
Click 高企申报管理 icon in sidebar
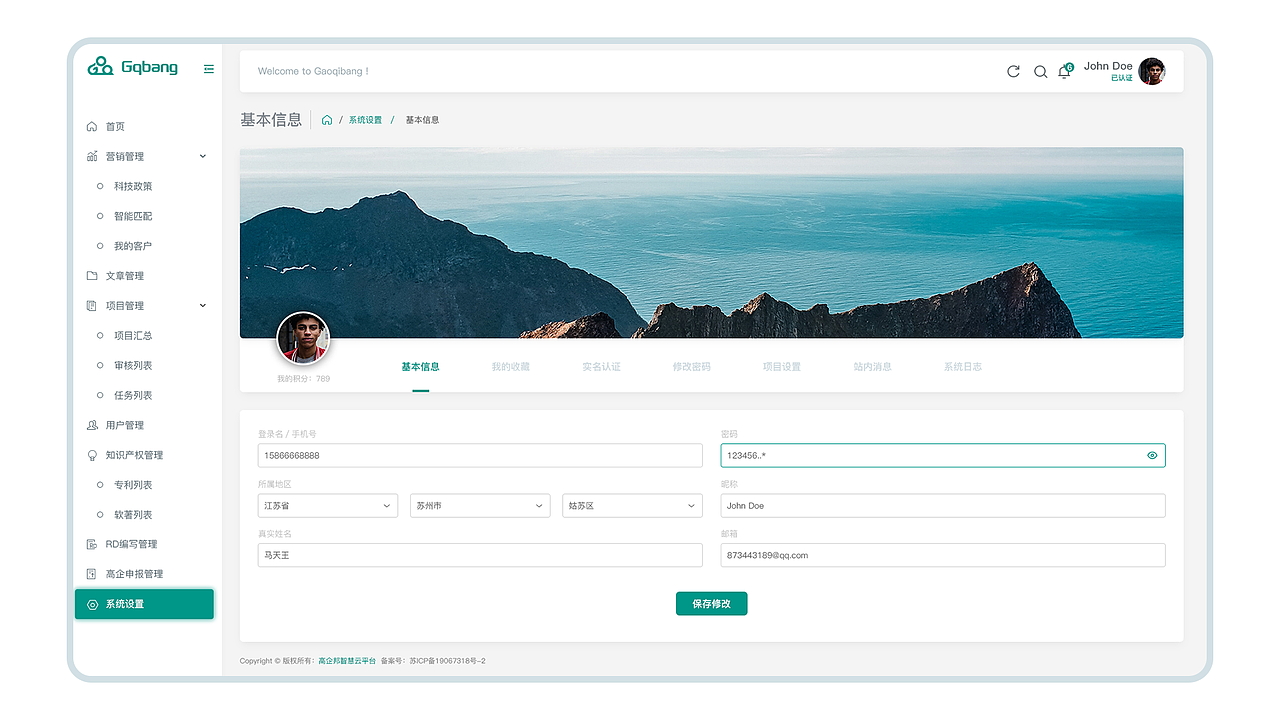pos(92,574)
